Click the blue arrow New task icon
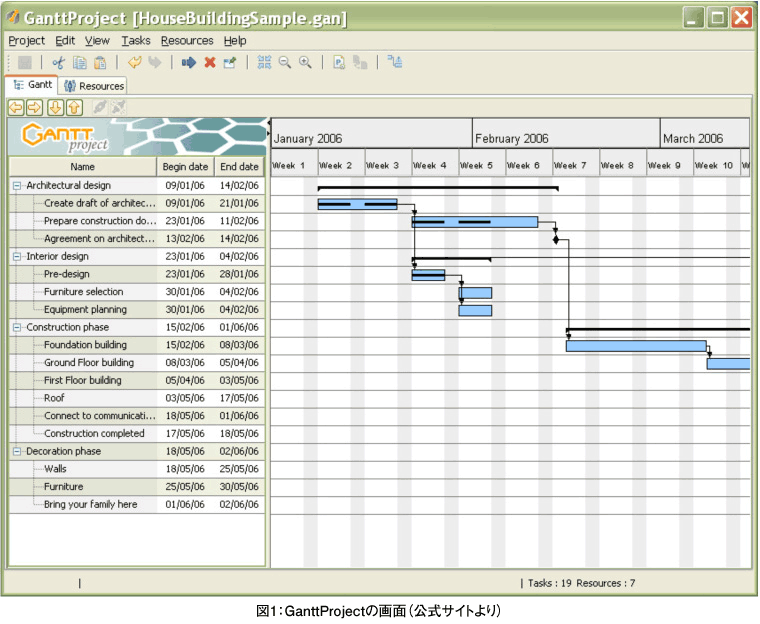 (x=189, y=62)
